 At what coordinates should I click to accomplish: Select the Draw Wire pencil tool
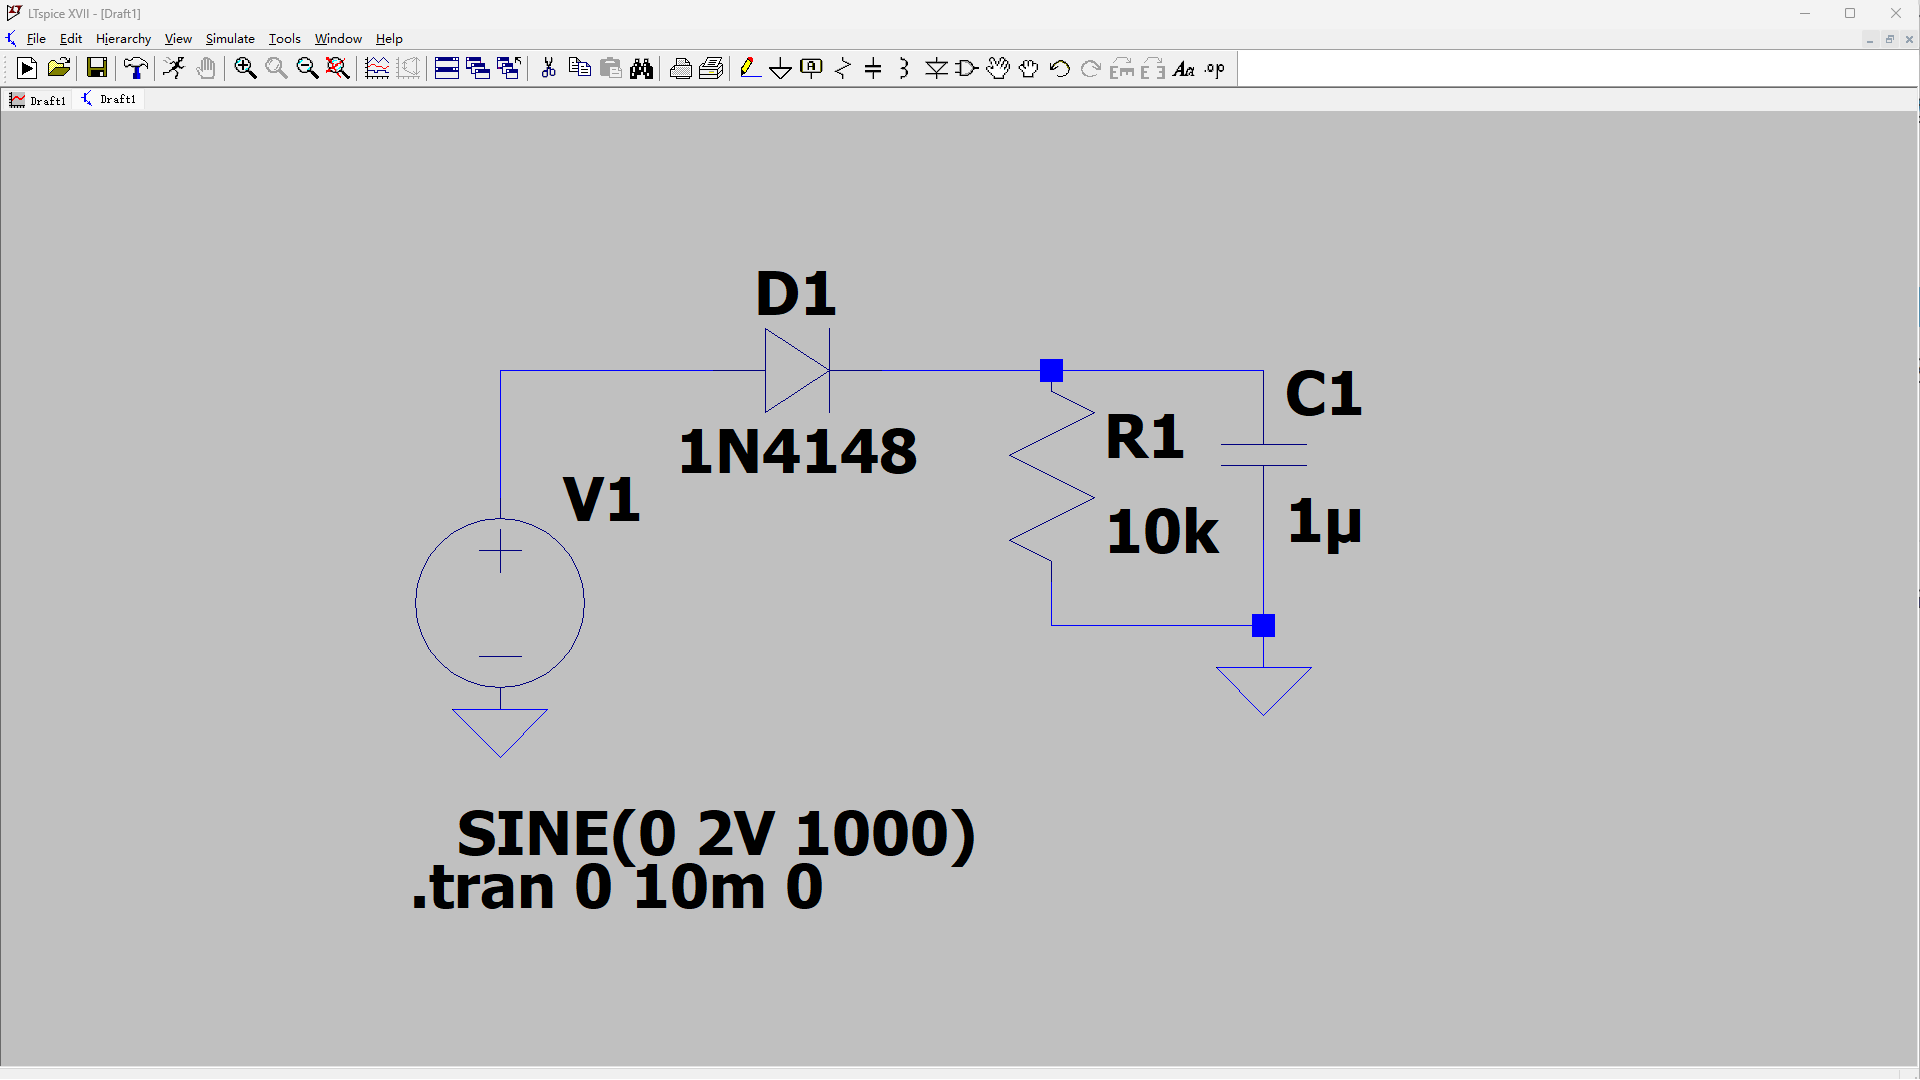coord(749,68)
